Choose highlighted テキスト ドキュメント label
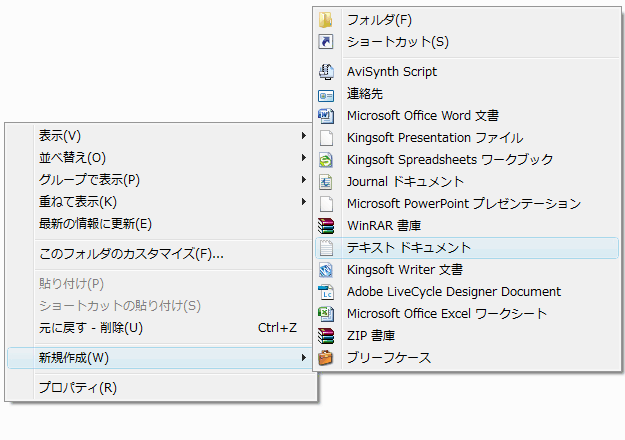625x440 pixels. pyautogui.click(x=409, y=248)
